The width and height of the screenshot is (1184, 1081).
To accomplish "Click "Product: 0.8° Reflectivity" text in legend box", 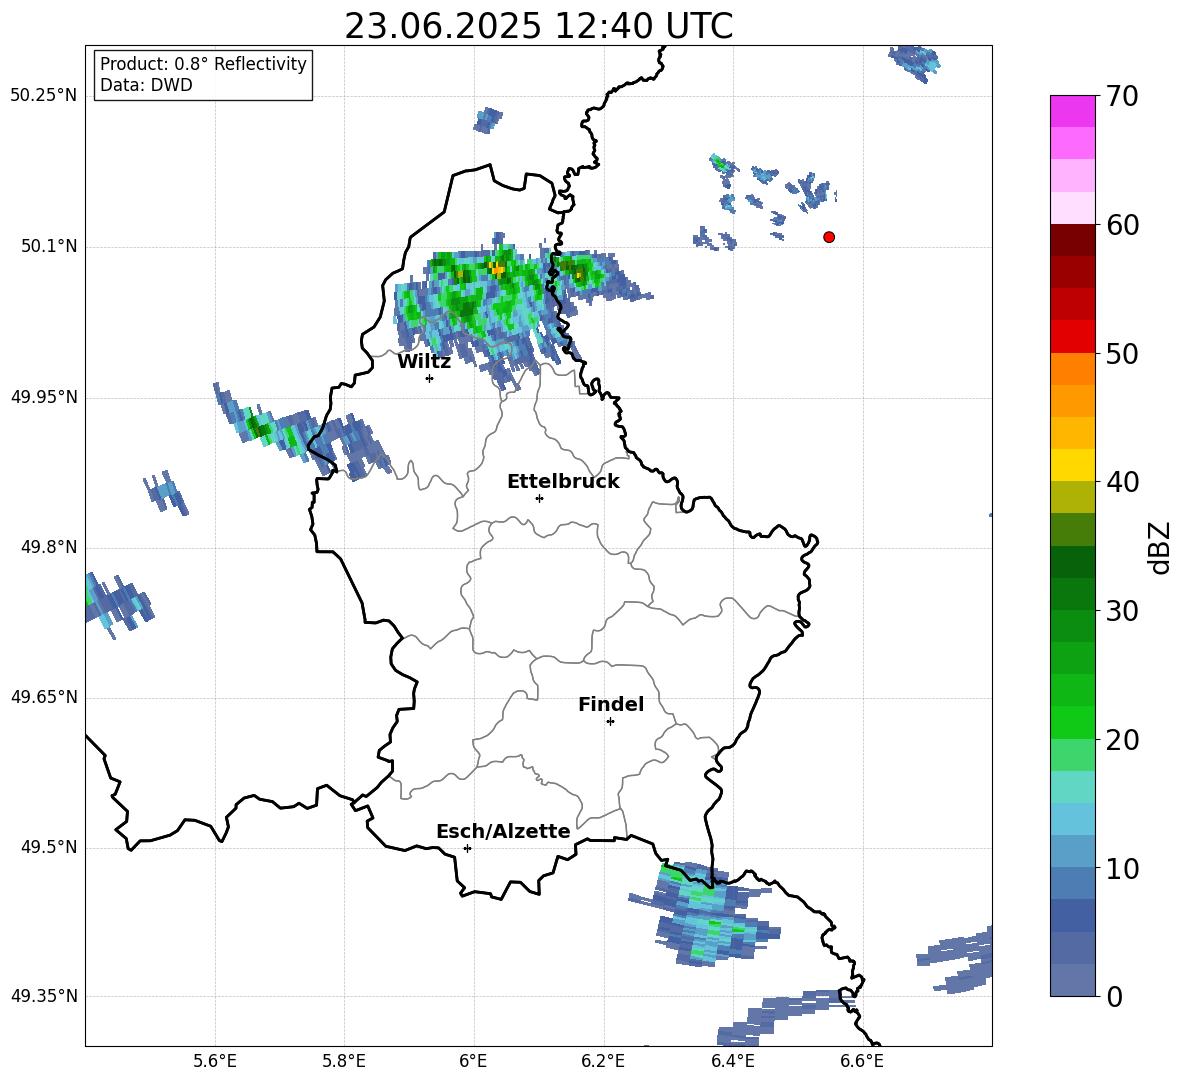I will (x=203, y=64).
